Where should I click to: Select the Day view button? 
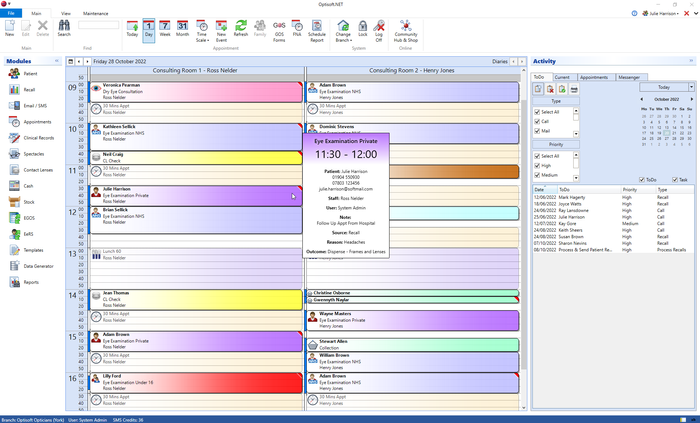pyautogui.click(x=149, y=30)
